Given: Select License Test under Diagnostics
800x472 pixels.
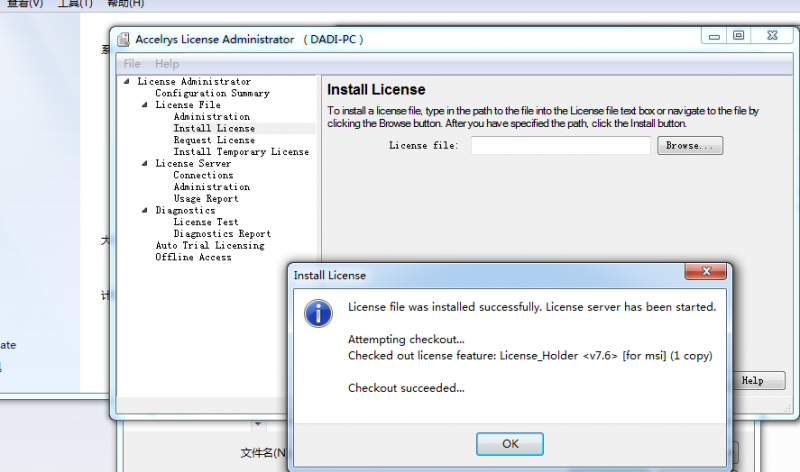Looking at the screenshot, I should [x=206, y=222].
